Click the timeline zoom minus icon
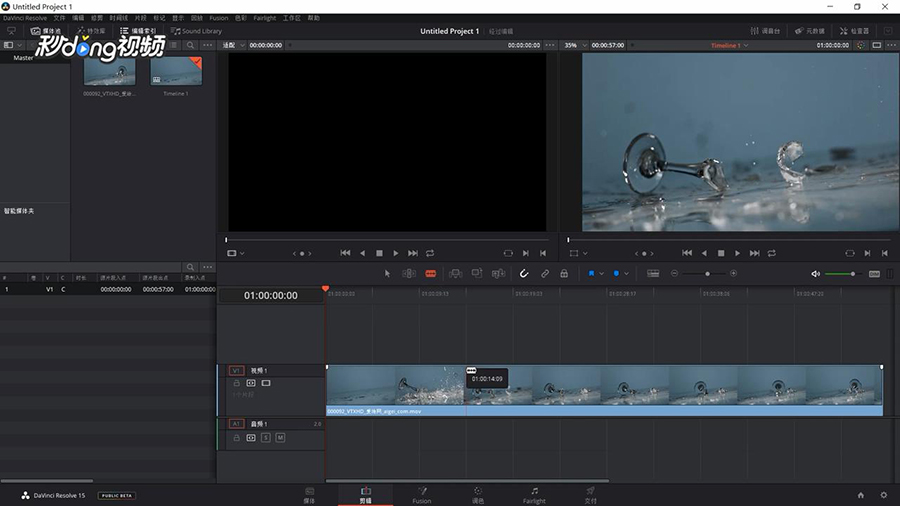The width and height of the screenshot is (900, 506). pyautogui.click(x=674, y=273)
